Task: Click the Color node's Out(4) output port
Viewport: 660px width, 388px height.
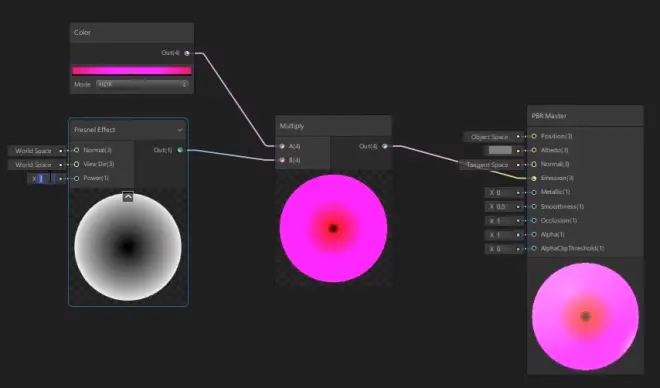Action: tap(187, 53)
